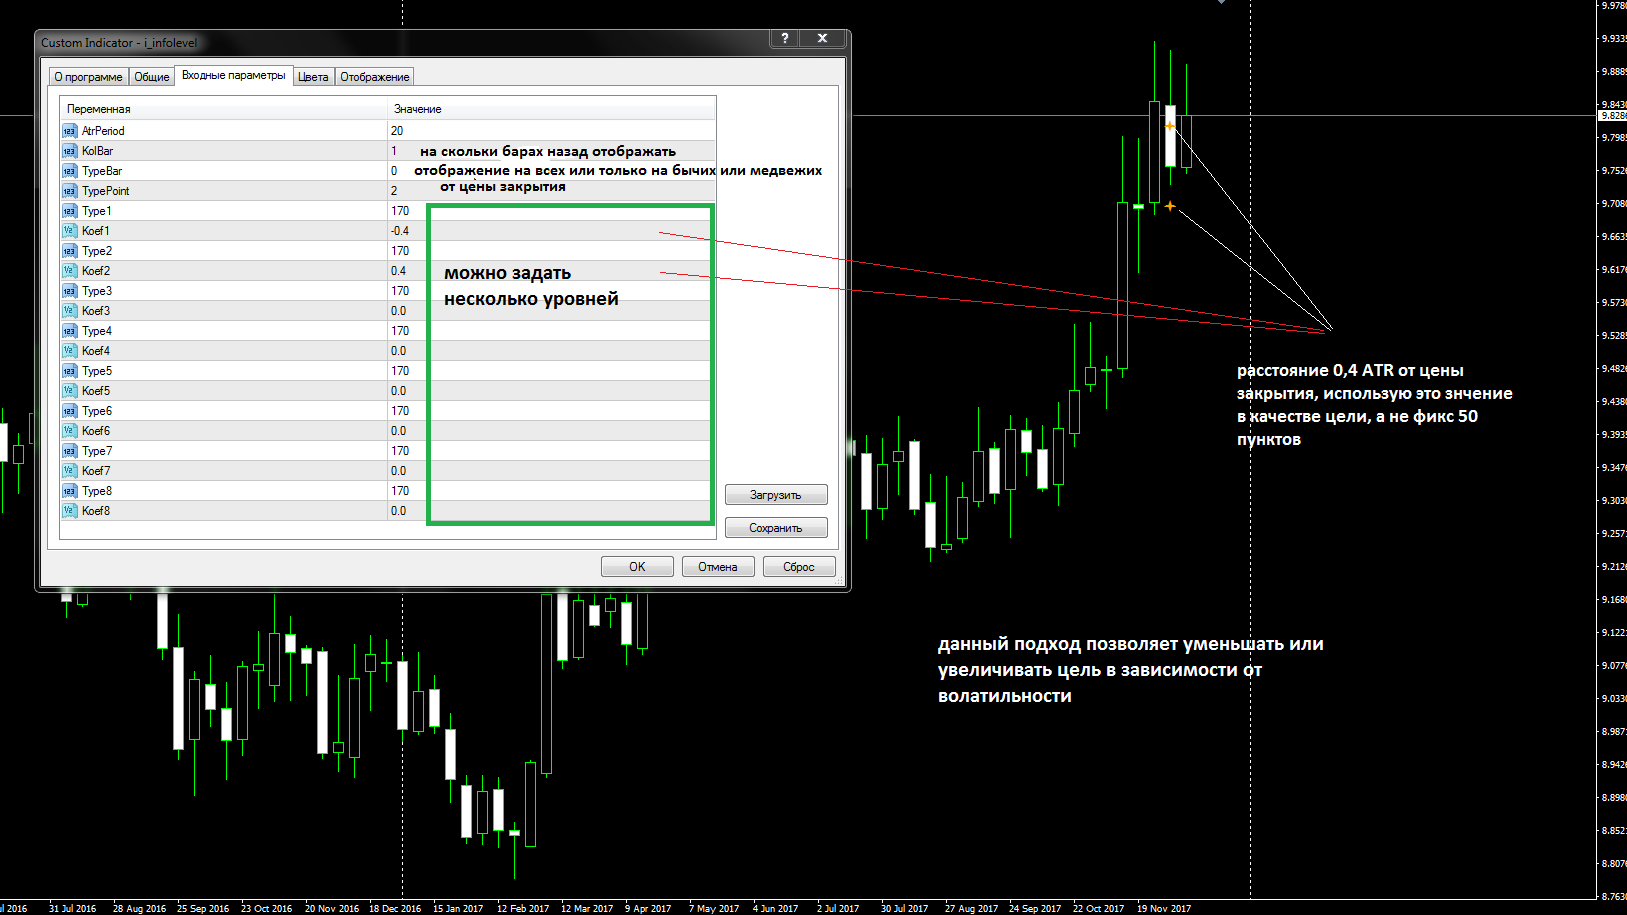Click the Переменная column header
The image size is (1627, 915).
(223, 109)
